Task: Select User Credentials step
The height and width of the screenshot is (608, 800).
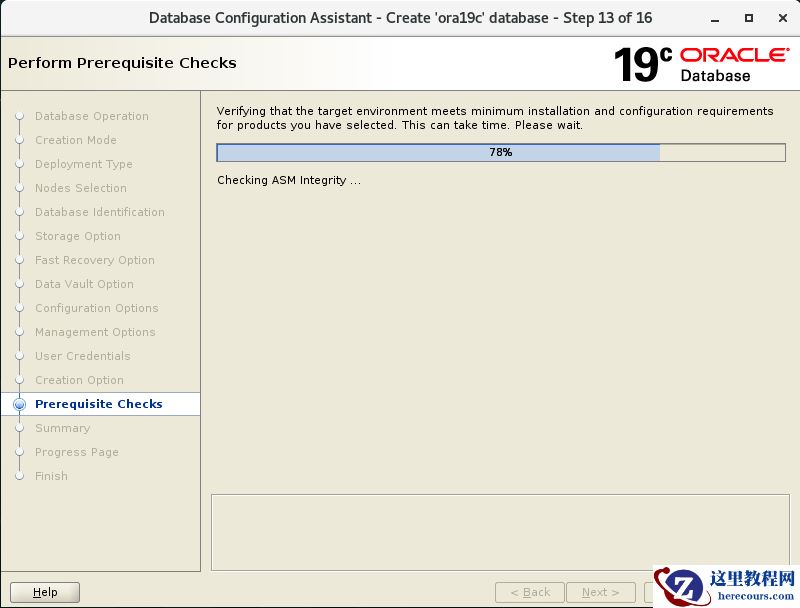Action: coord(83,356)
